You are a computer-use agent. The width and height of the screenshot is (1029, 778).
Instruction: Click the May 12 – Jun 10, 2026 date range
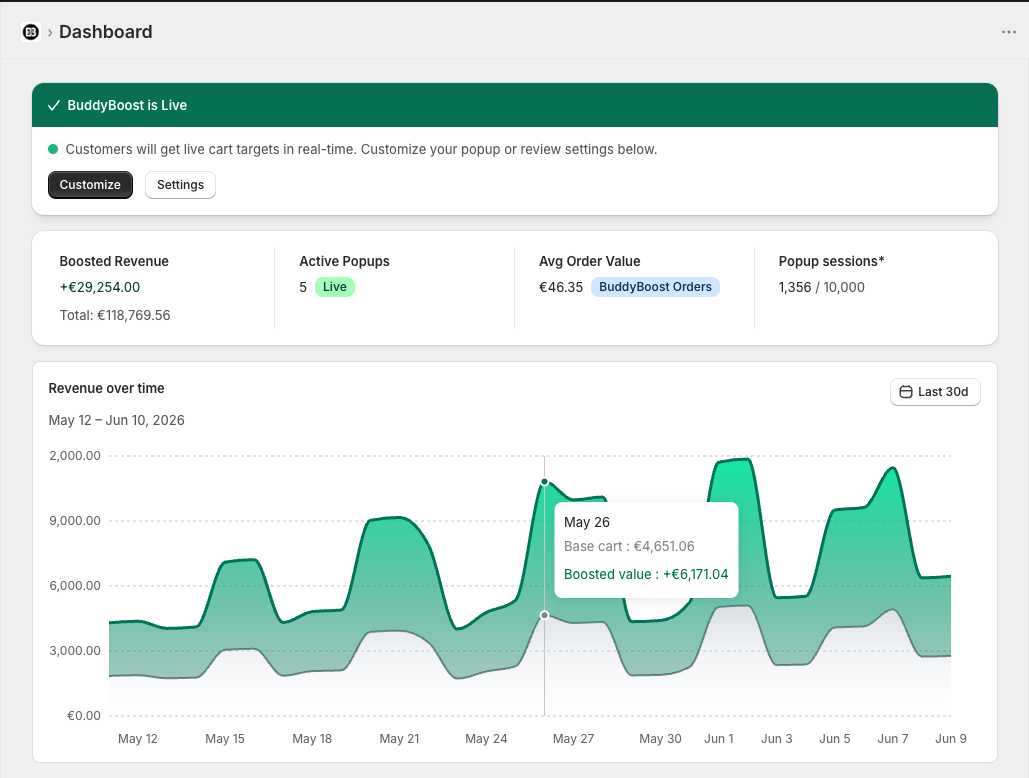pos(117,420)
